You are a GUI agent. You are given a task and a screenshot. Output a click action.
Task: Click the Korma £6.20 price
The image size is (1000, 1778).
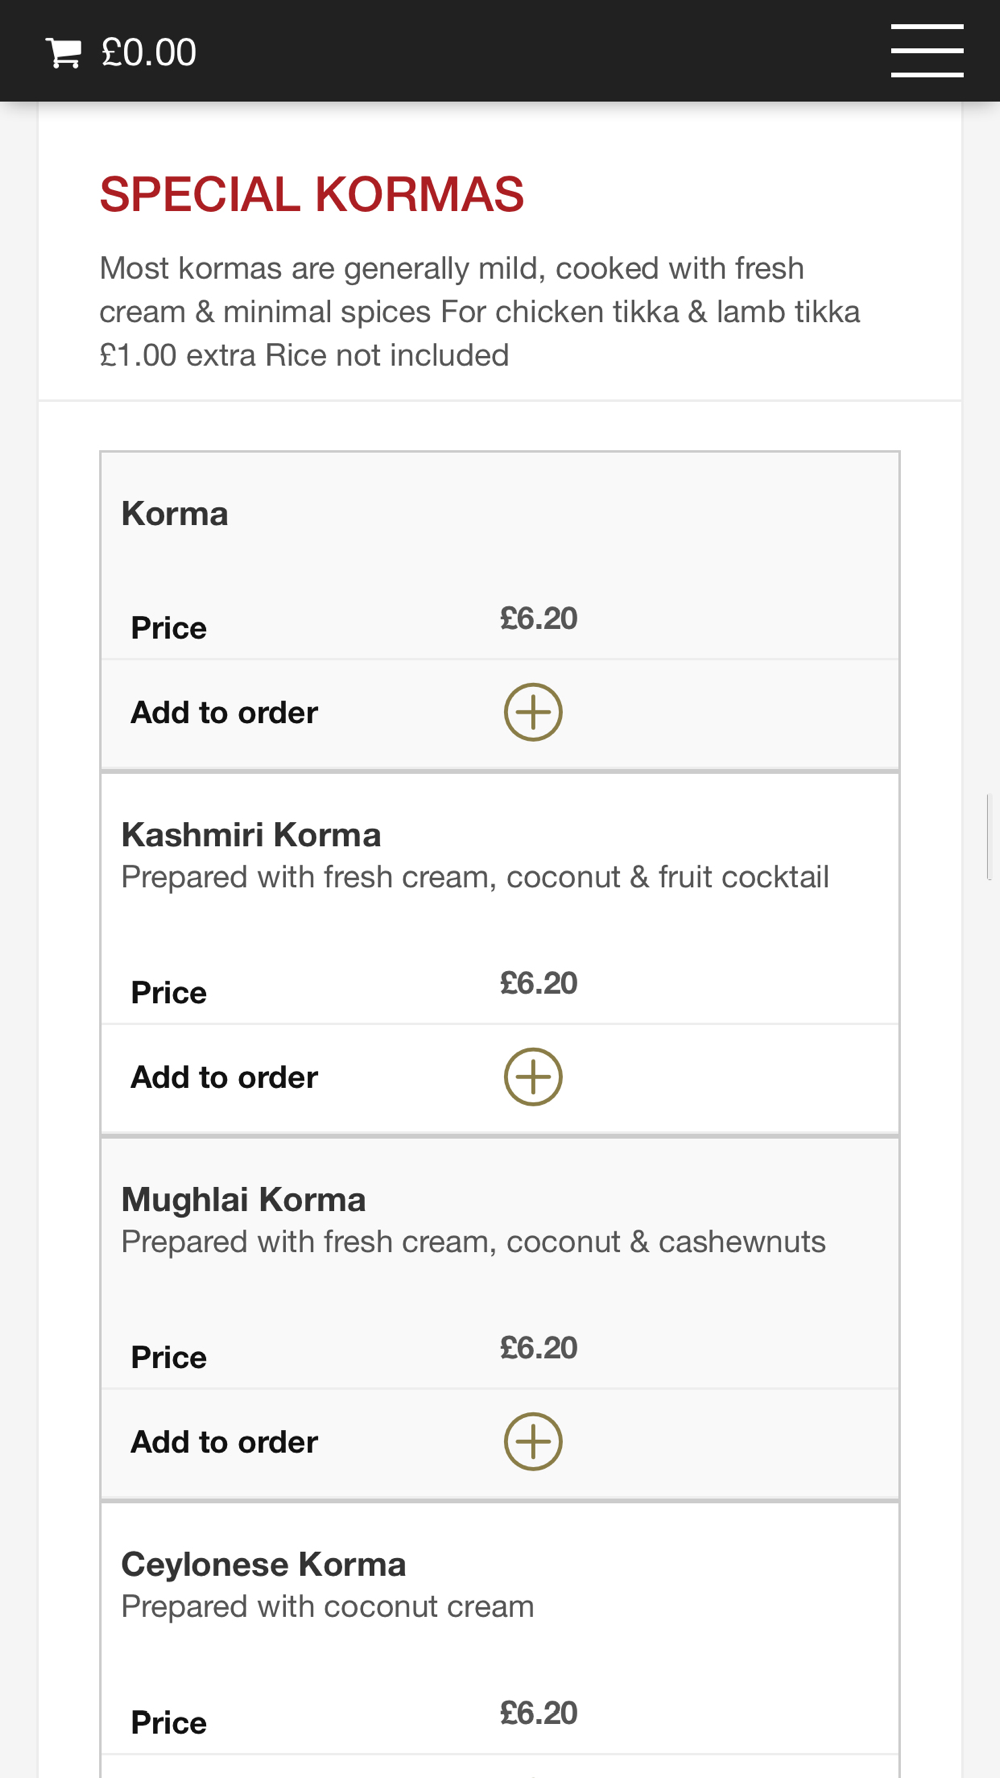pyautogui.click(x=539, y=618)
